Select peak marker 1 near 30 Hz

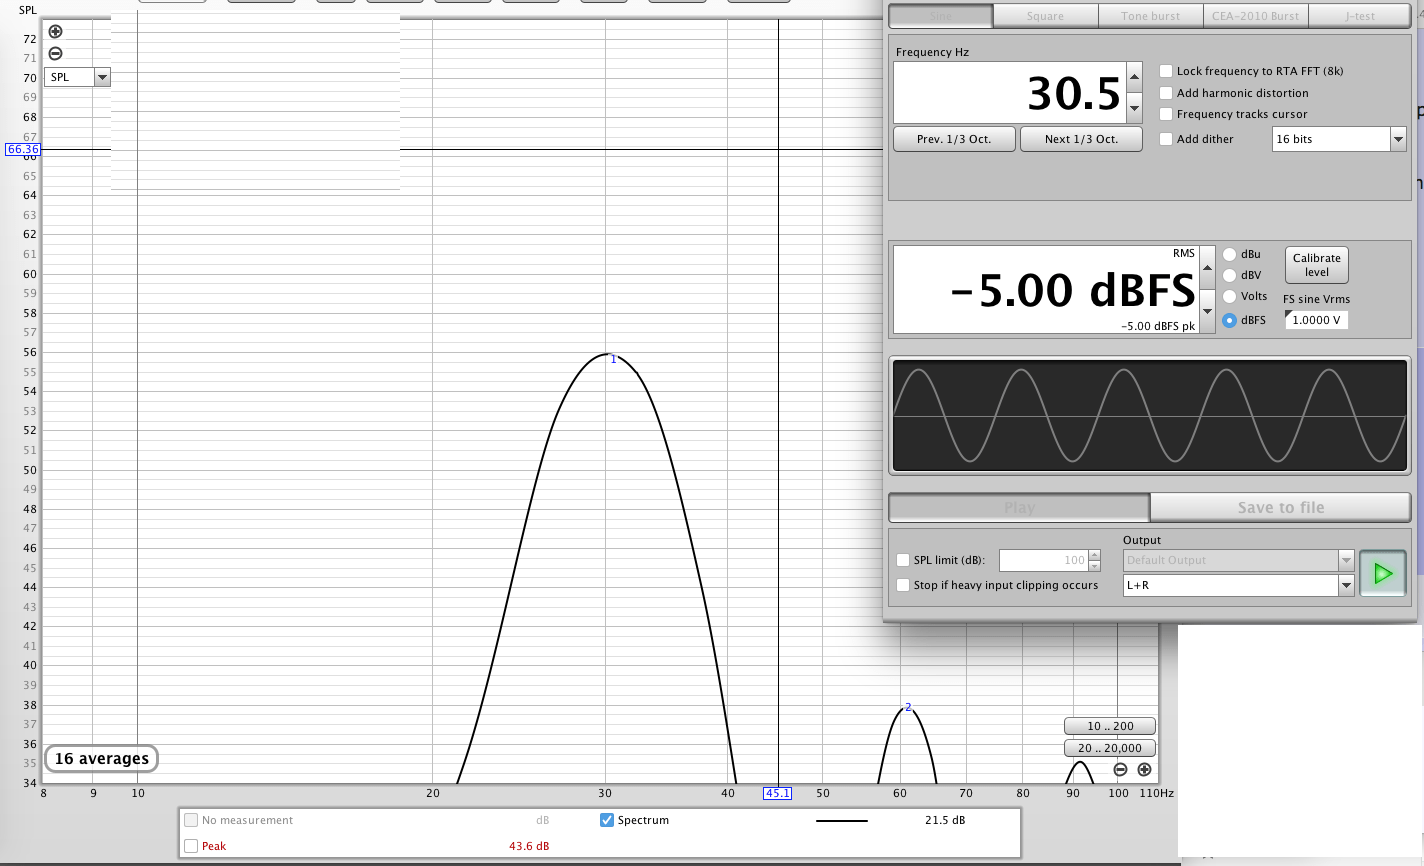[613, 359]
